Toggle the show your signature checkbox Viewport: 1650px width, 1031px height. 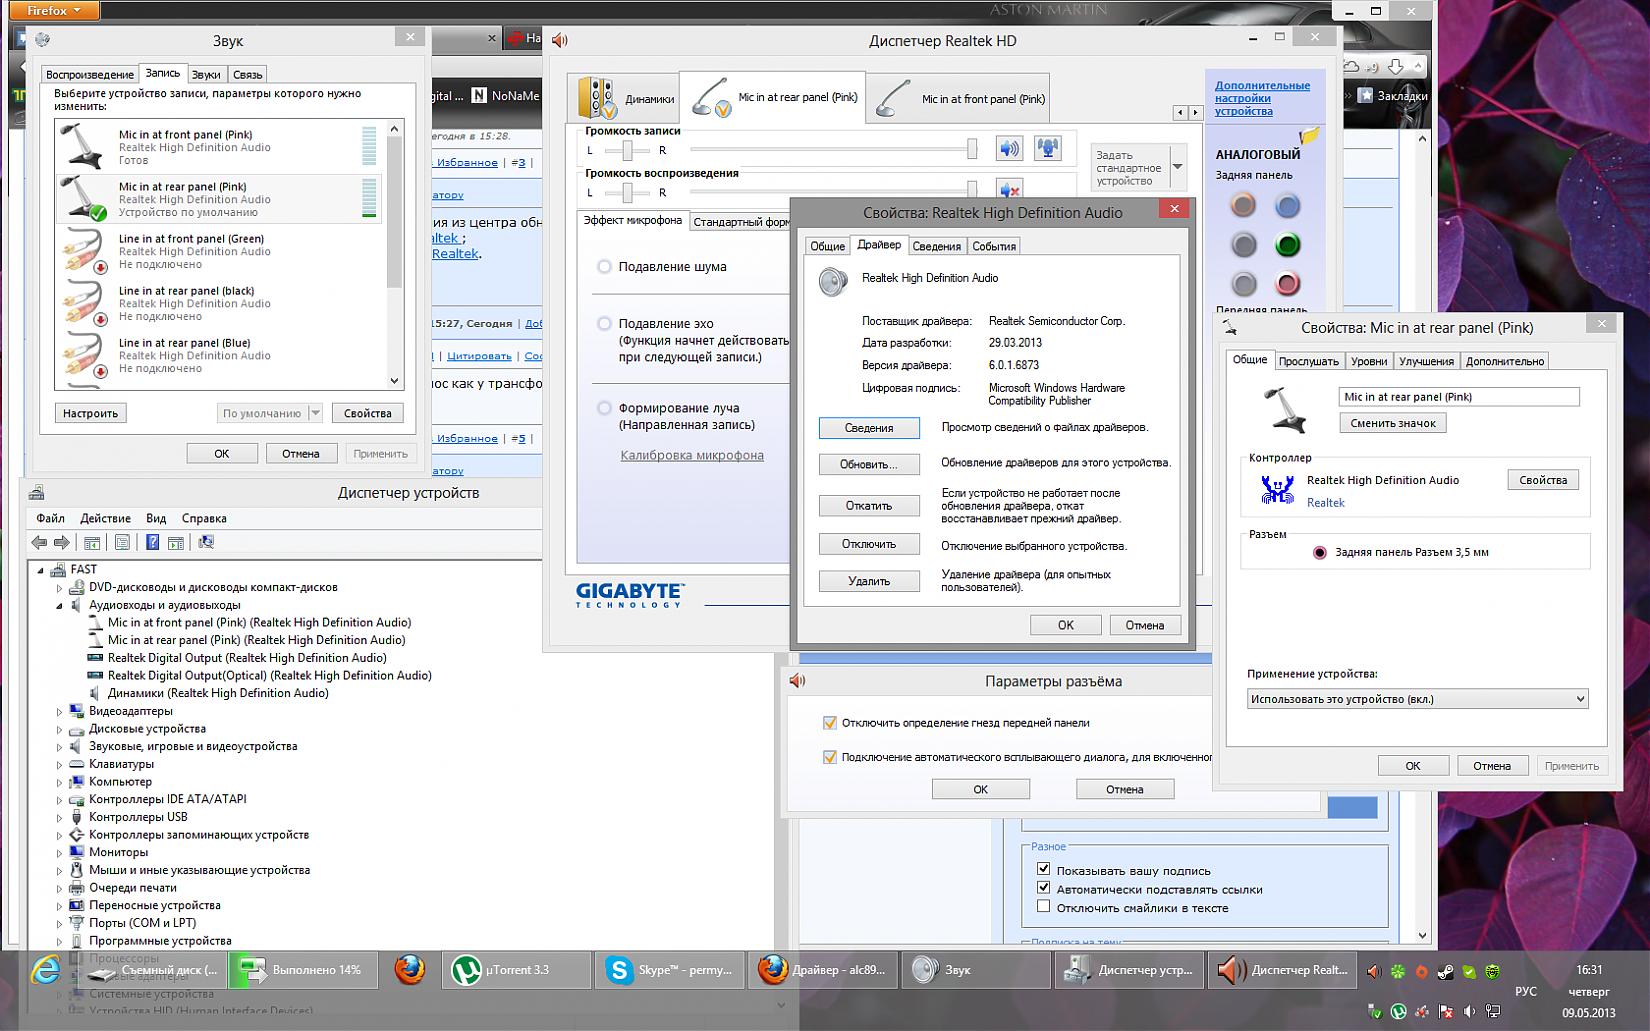[x=1043, y=870]
